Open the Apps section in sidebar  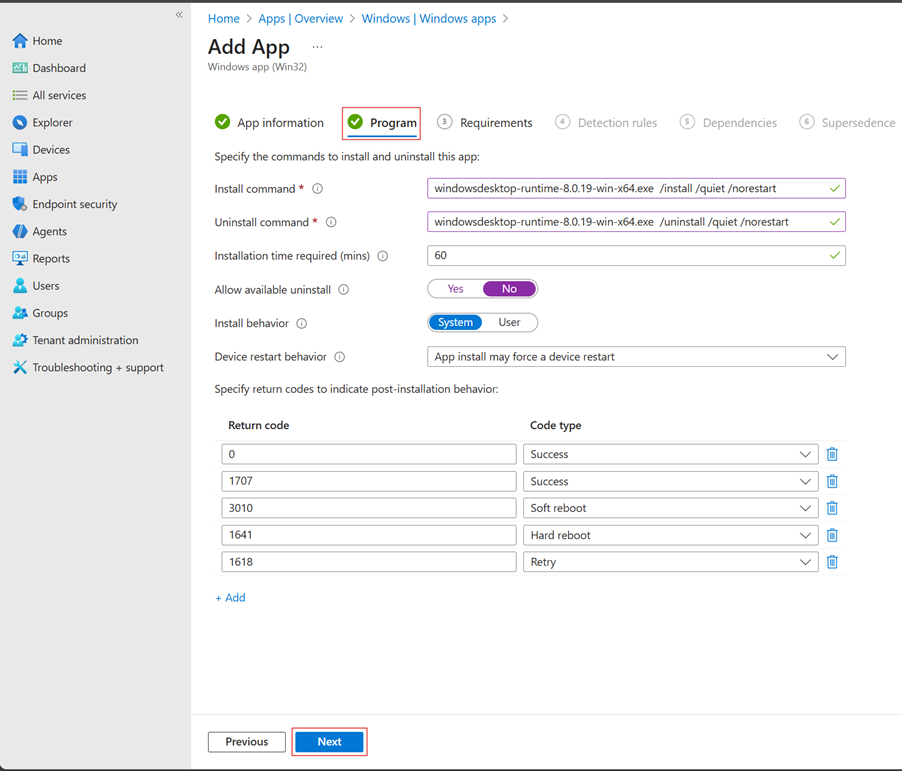tap(42, 176)
